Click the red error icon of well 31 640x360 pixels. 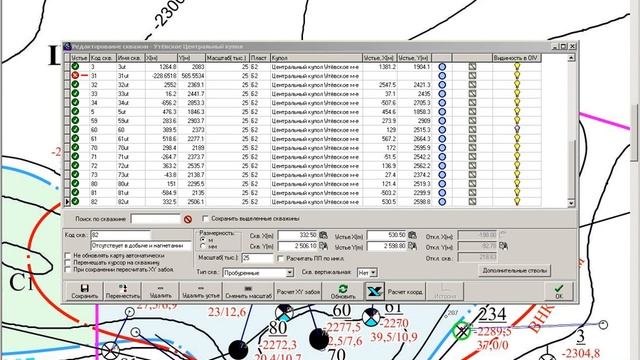pos(75,76)
